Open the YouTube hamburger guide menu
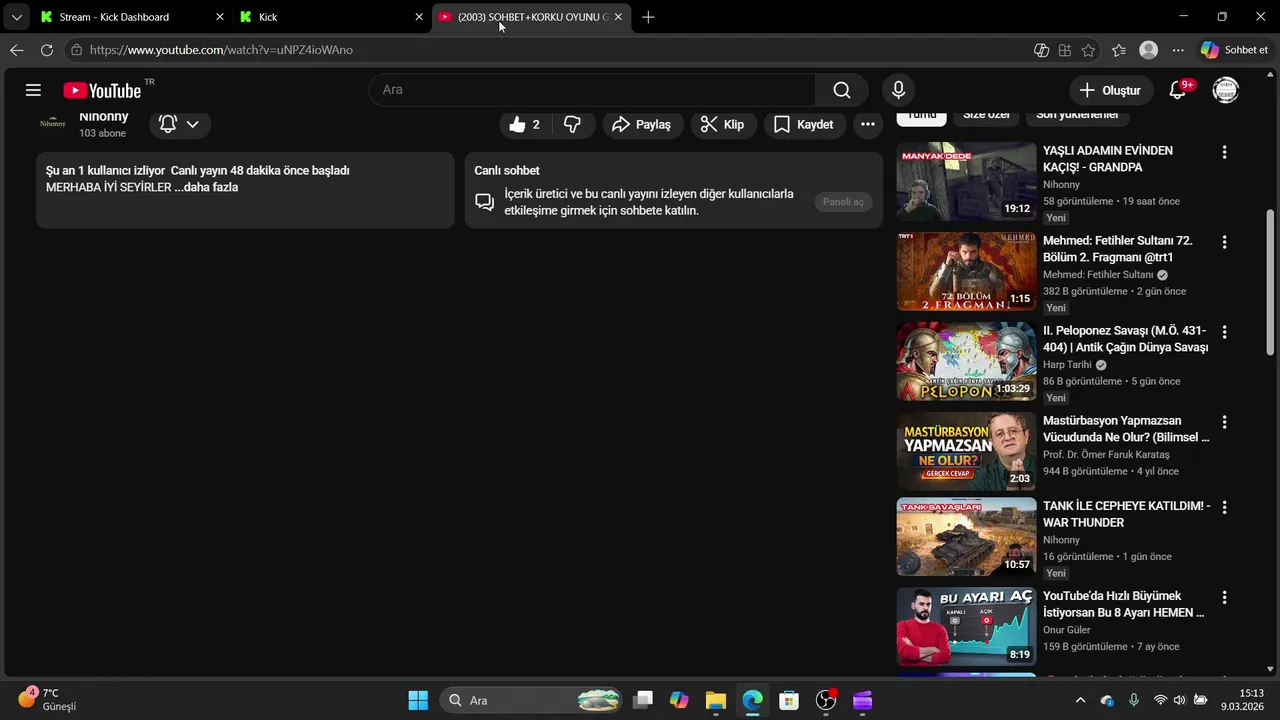Image resolution: width=1280 pixels, height=720 pixels. point(33,90)
